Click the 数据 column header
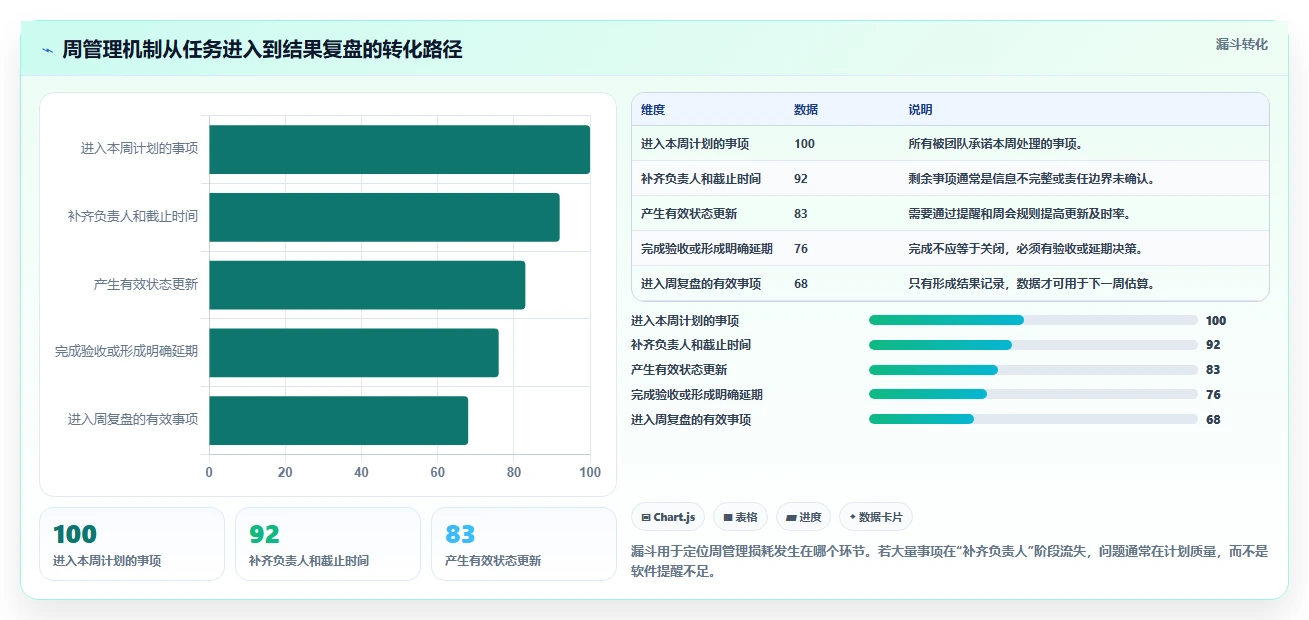 pos(806,110)
